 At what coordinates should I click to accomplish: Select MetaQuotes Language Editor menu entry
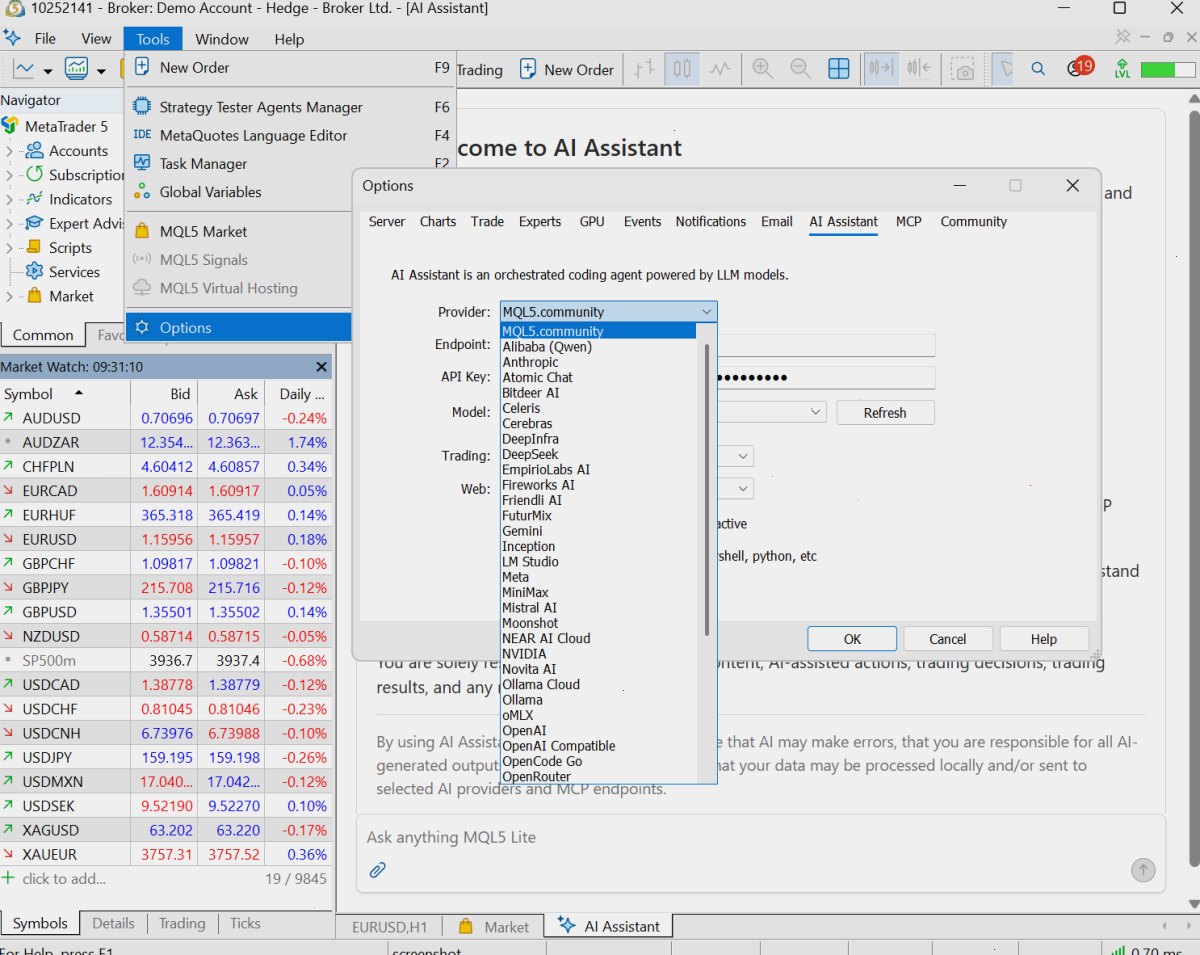253,135
